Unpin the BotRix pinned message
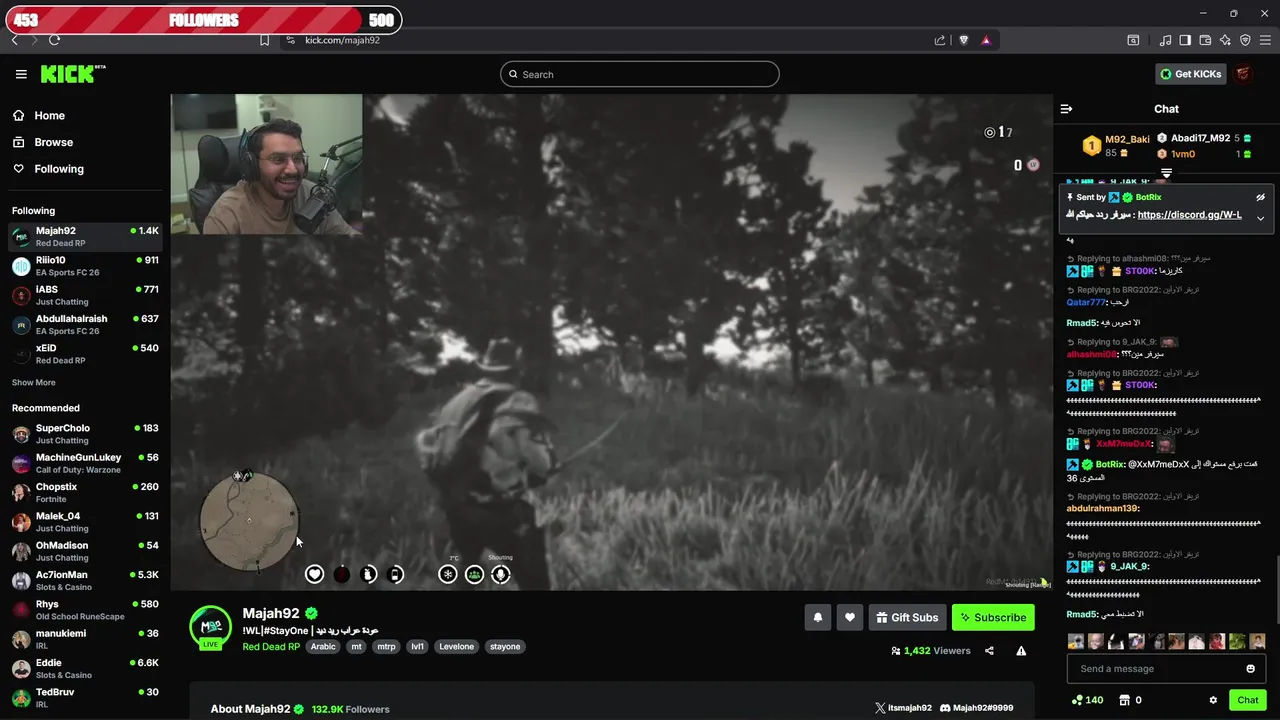 [x=1260, y=197]
